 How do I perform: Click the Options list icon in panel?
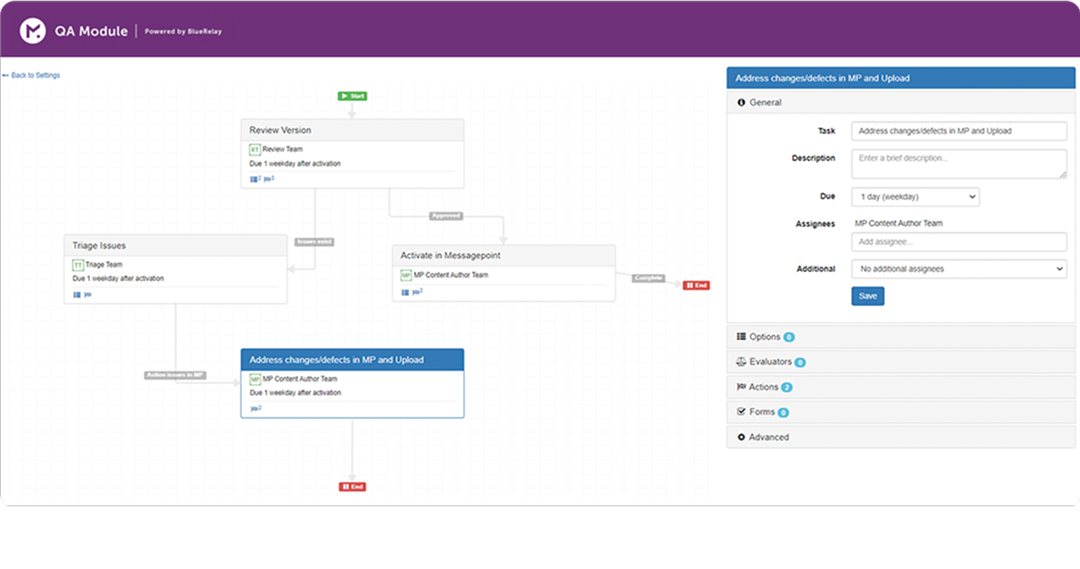(741, 336)
